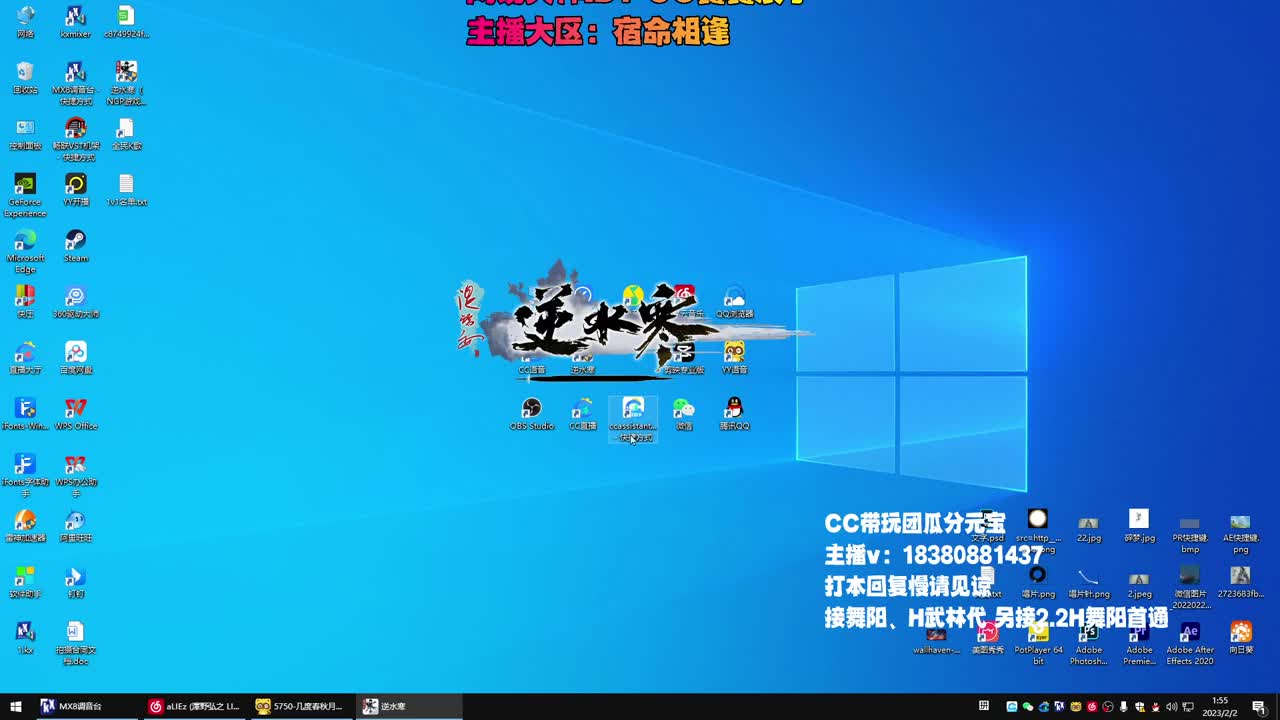1280x720 pixels.
Task: Open the 雷神加速器 desktop shortcut
Action: pyautogui.click(x=25, y=525)
